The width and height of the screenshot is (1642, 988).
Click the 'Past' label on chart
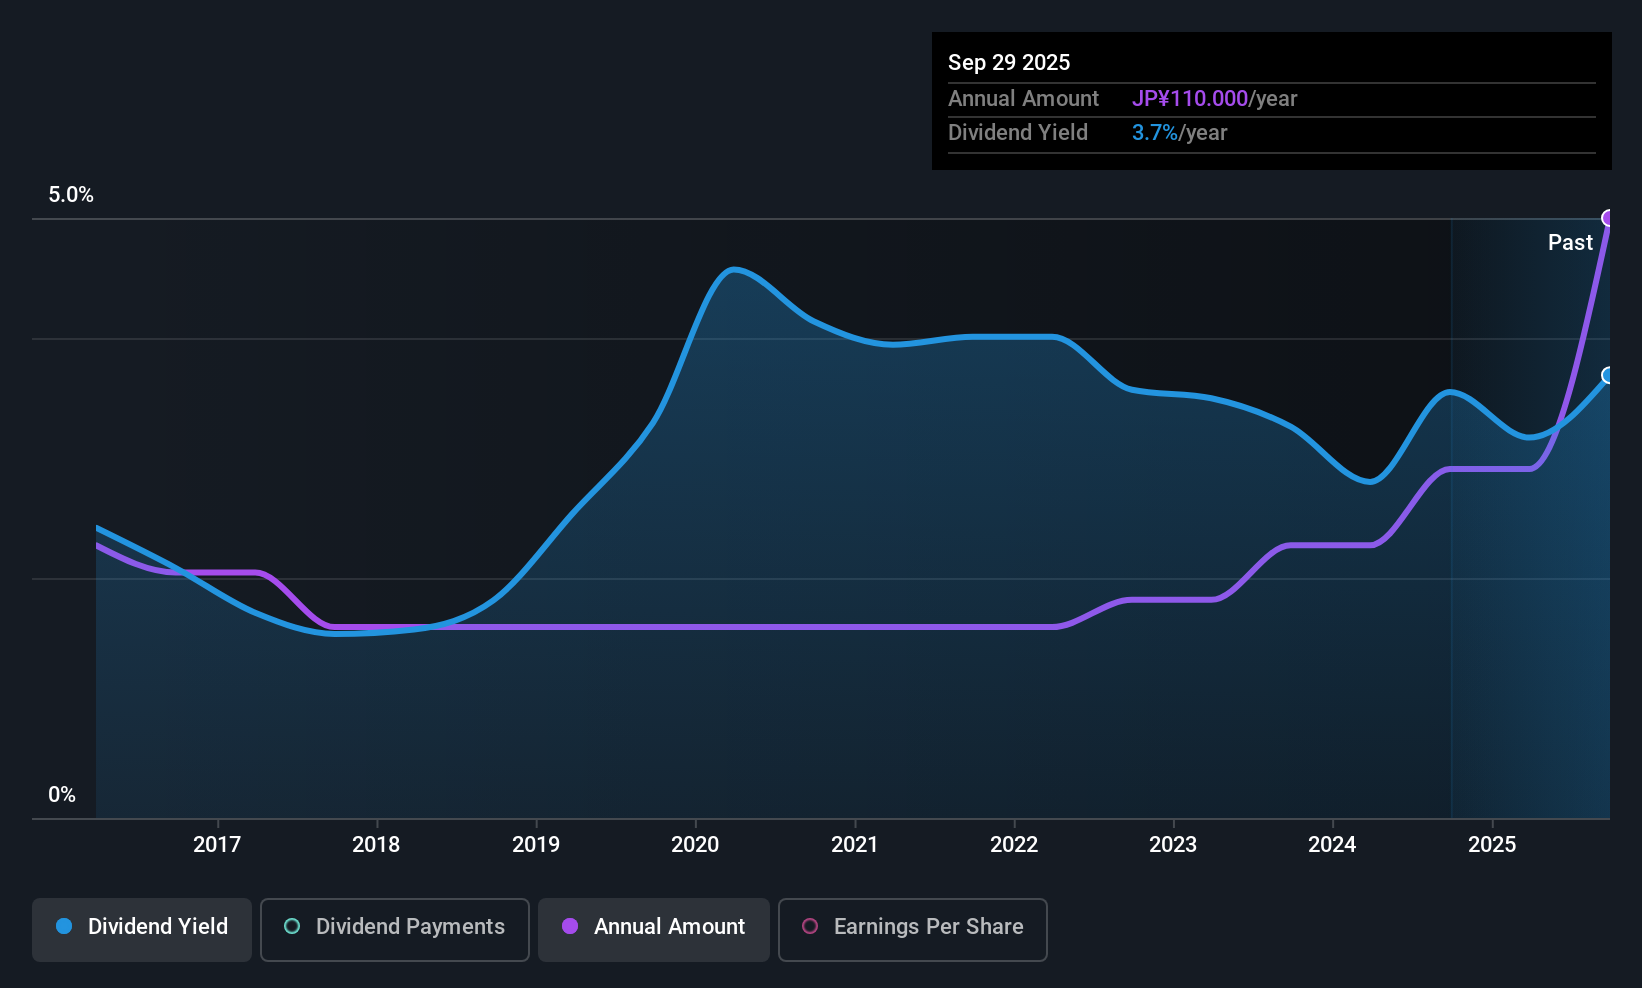1570,243
